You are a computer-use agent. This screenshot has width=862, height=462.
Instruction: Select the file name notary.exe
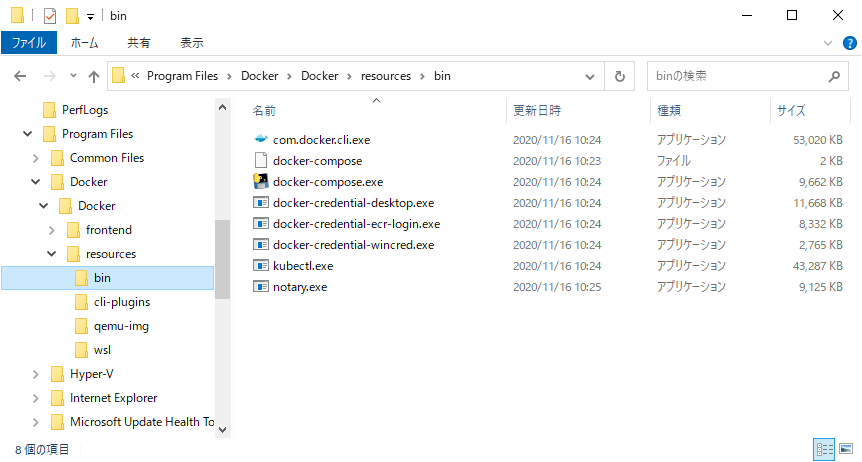[300, 287]
